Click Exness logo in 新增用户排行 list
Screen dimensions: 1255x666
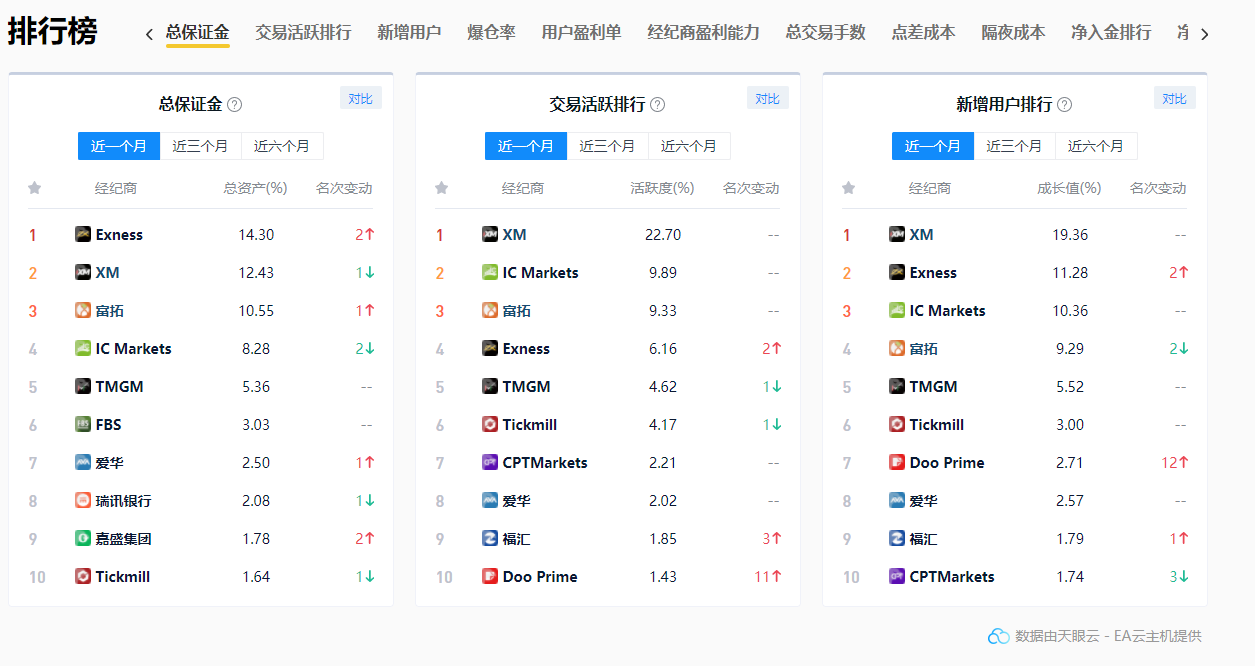click(897, 273)
